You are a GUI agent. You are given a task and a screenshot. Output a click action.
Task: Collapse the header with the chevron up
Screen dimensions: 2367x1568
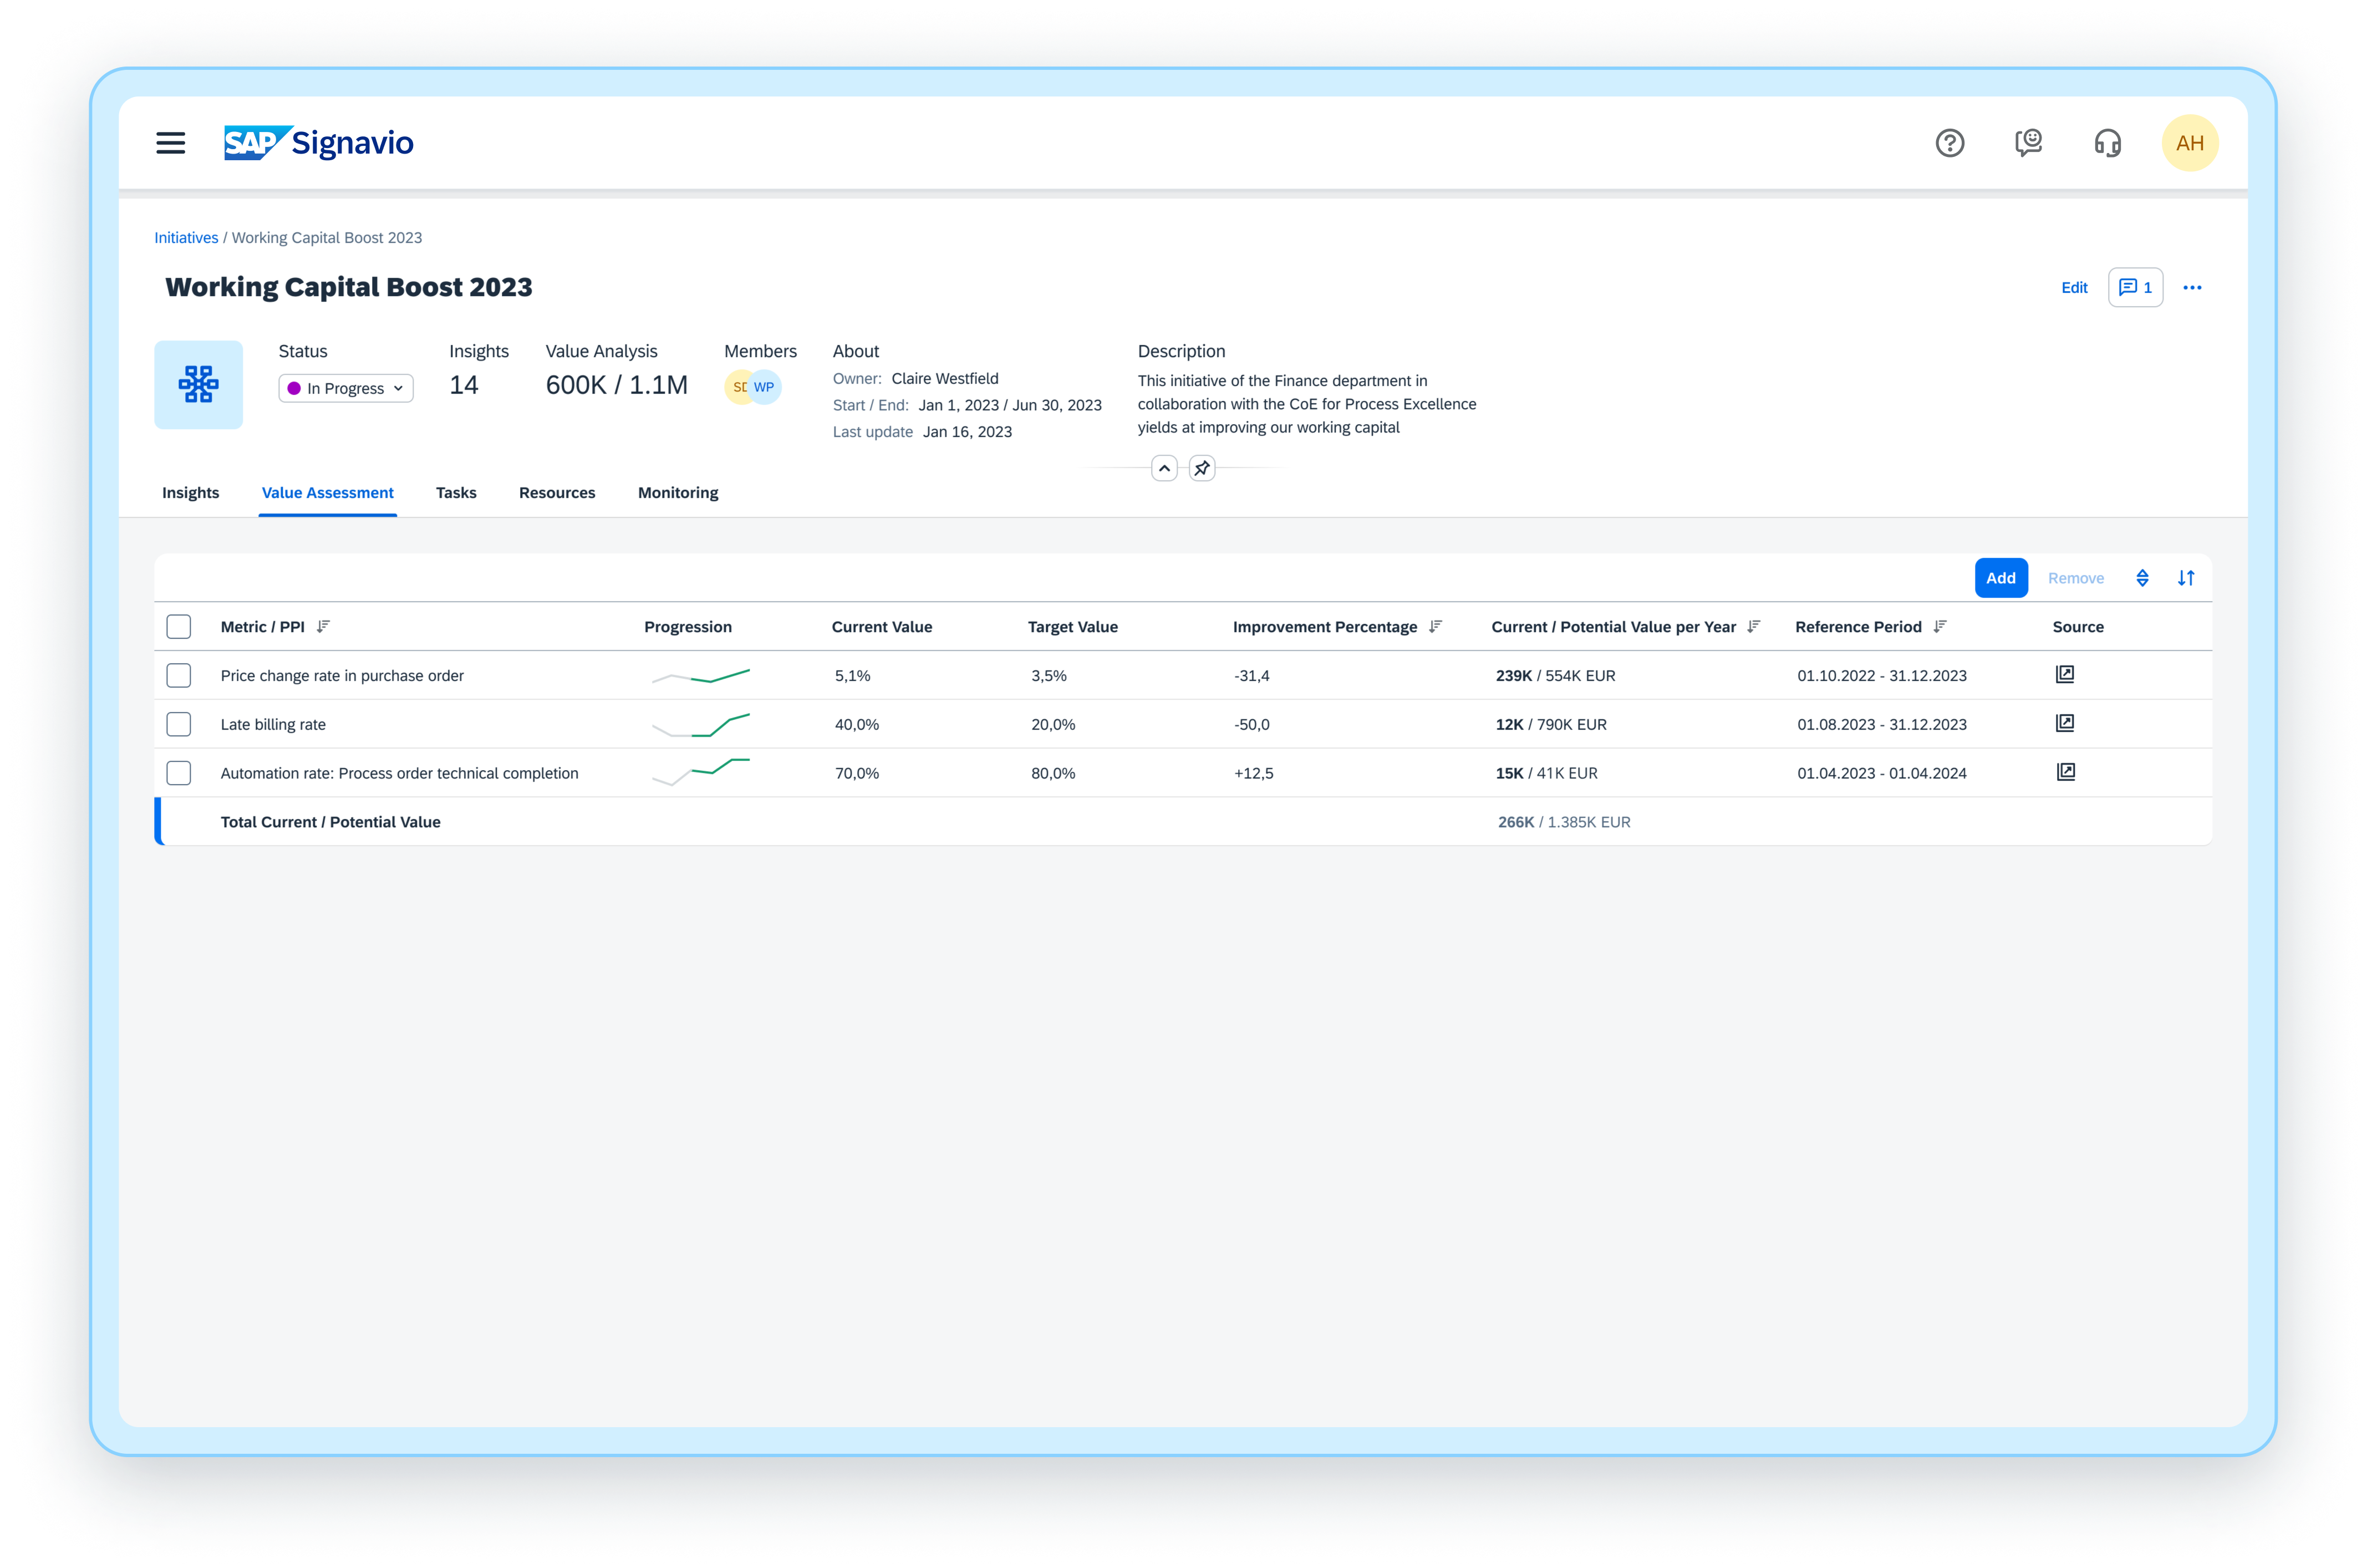(1164, 468)
